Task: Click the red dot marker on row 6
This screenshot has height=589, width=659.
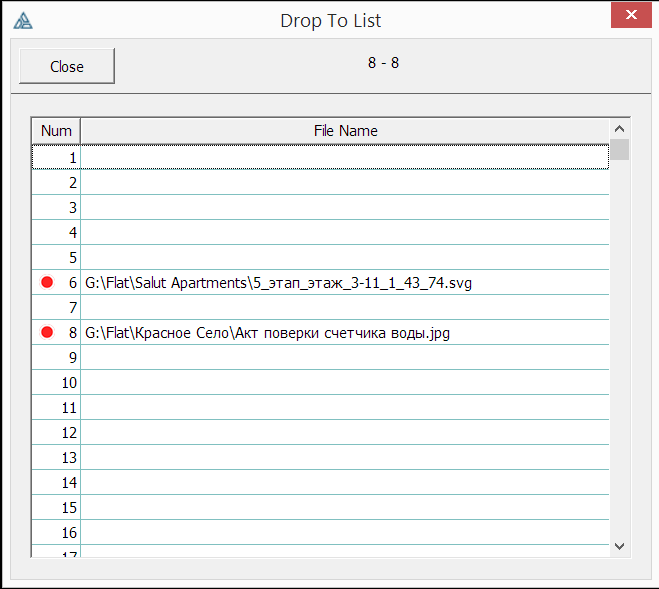Action: [x=46, y=283]
